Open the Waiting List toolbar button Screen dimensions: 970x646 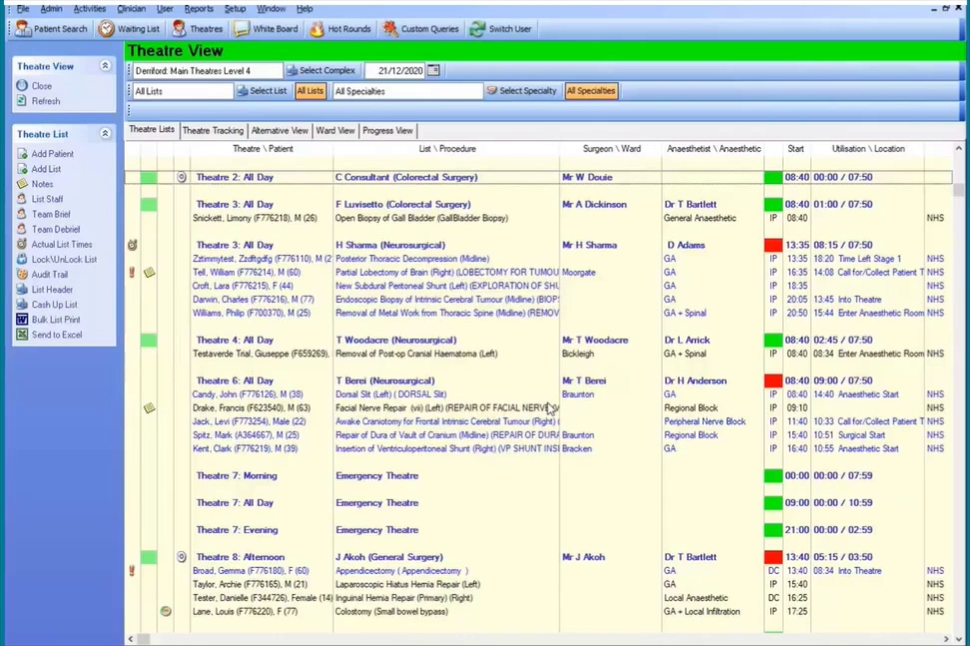129,28
